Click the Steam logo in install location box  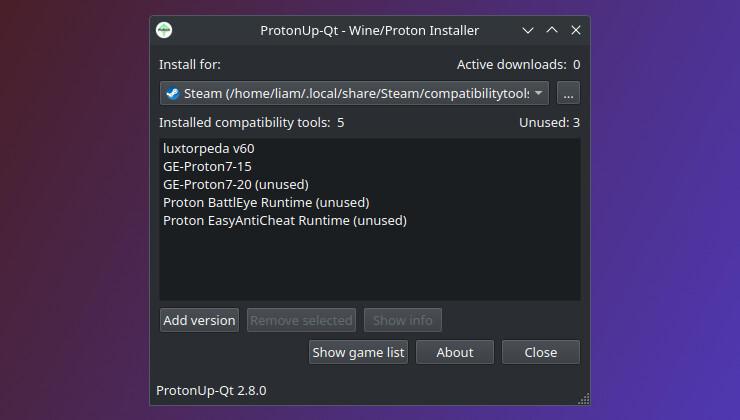(172, 94)
